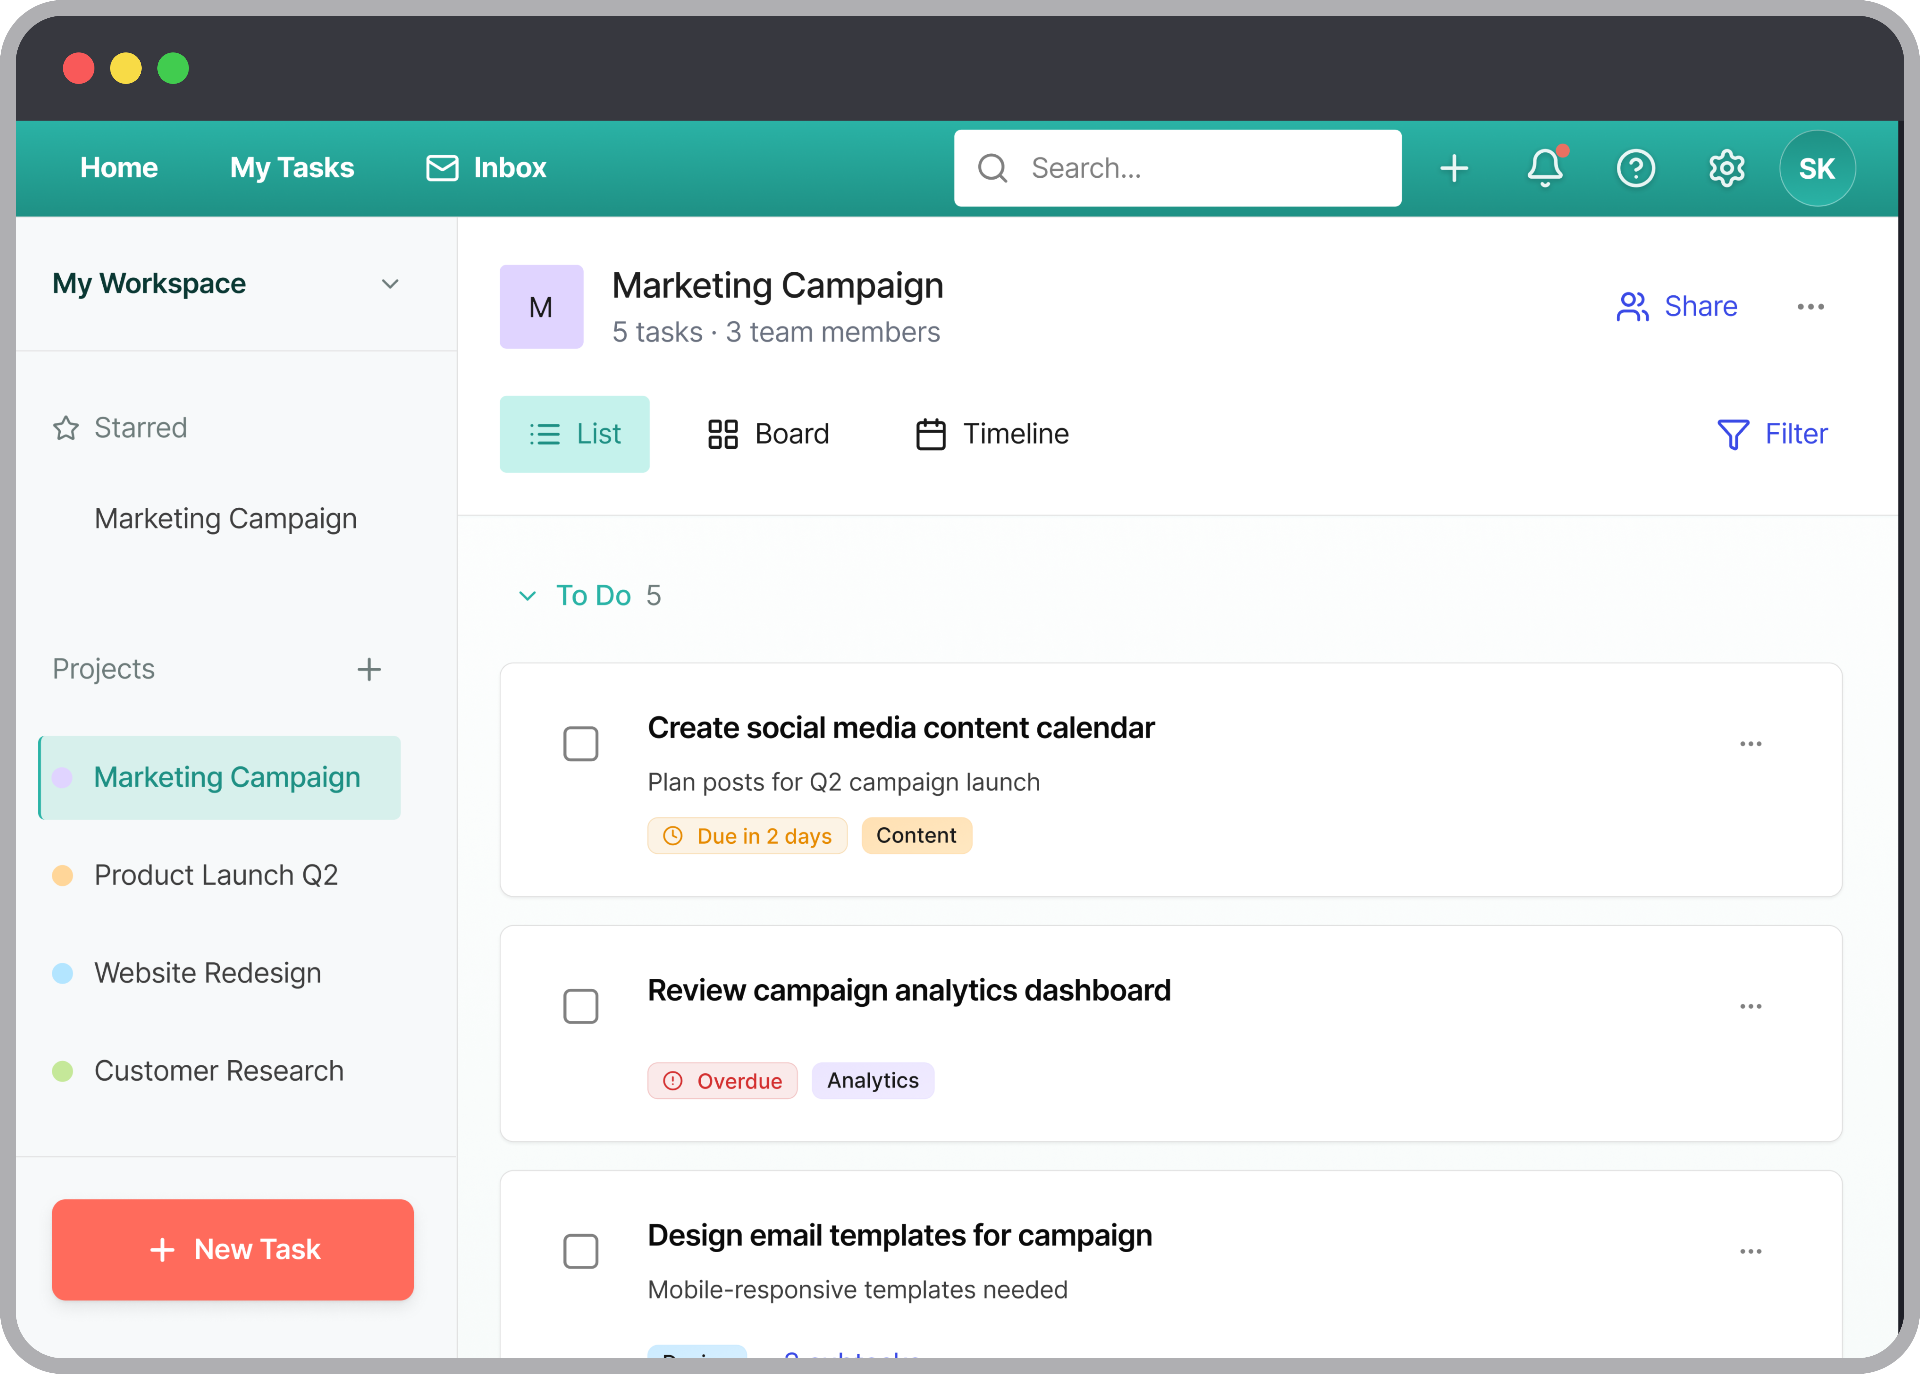
Task: Select Marketing Campaign in the Projects list
Action: pyautogui.click(x=220, y=778)
